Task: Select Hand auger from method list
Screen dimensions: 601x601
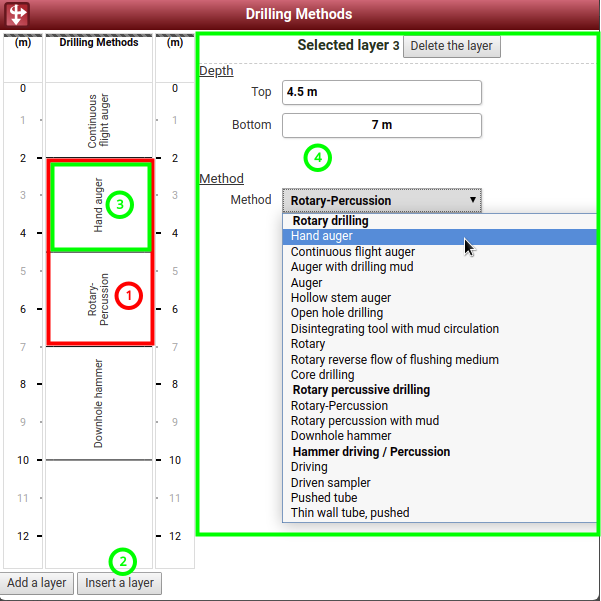Action: coord(322,237)
